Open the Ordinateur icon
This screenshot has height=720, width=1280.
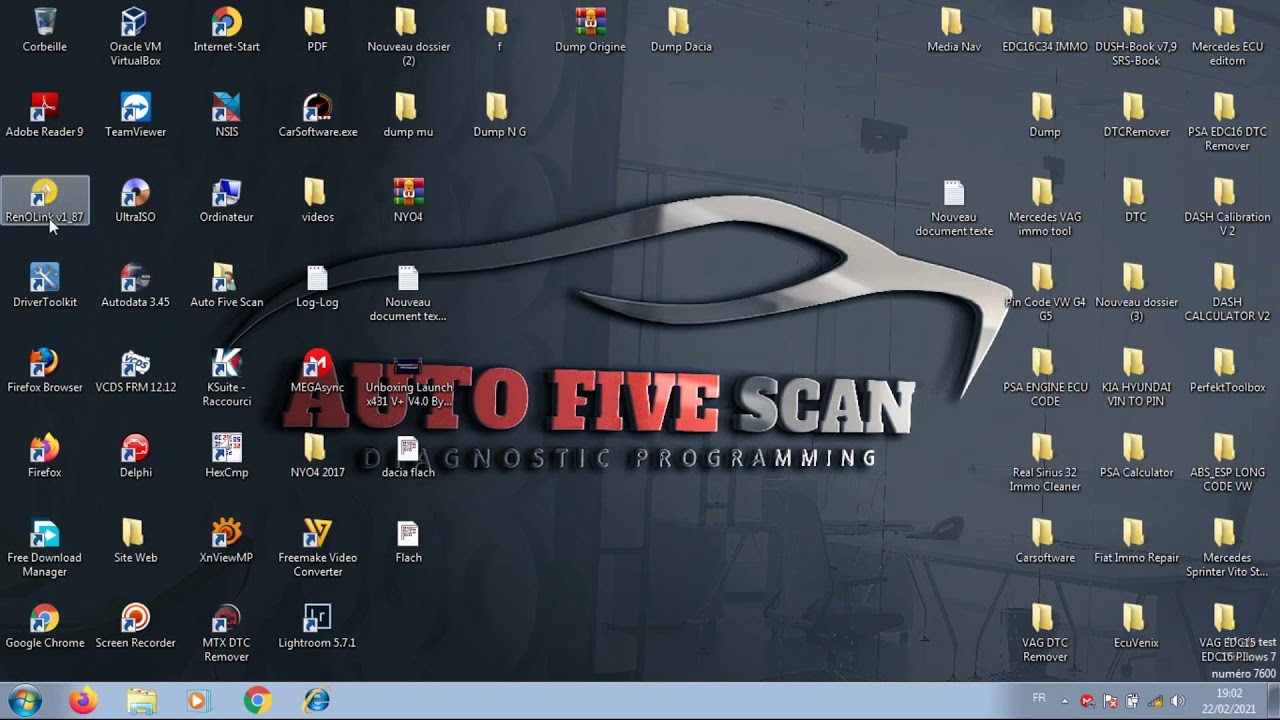pyautogui.click(x=226, y=200)
